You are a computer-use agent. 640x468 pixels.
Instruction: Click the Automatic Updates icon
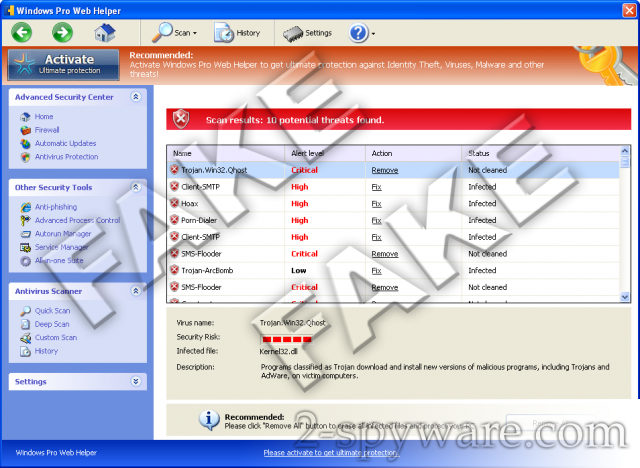coord(25,143)
